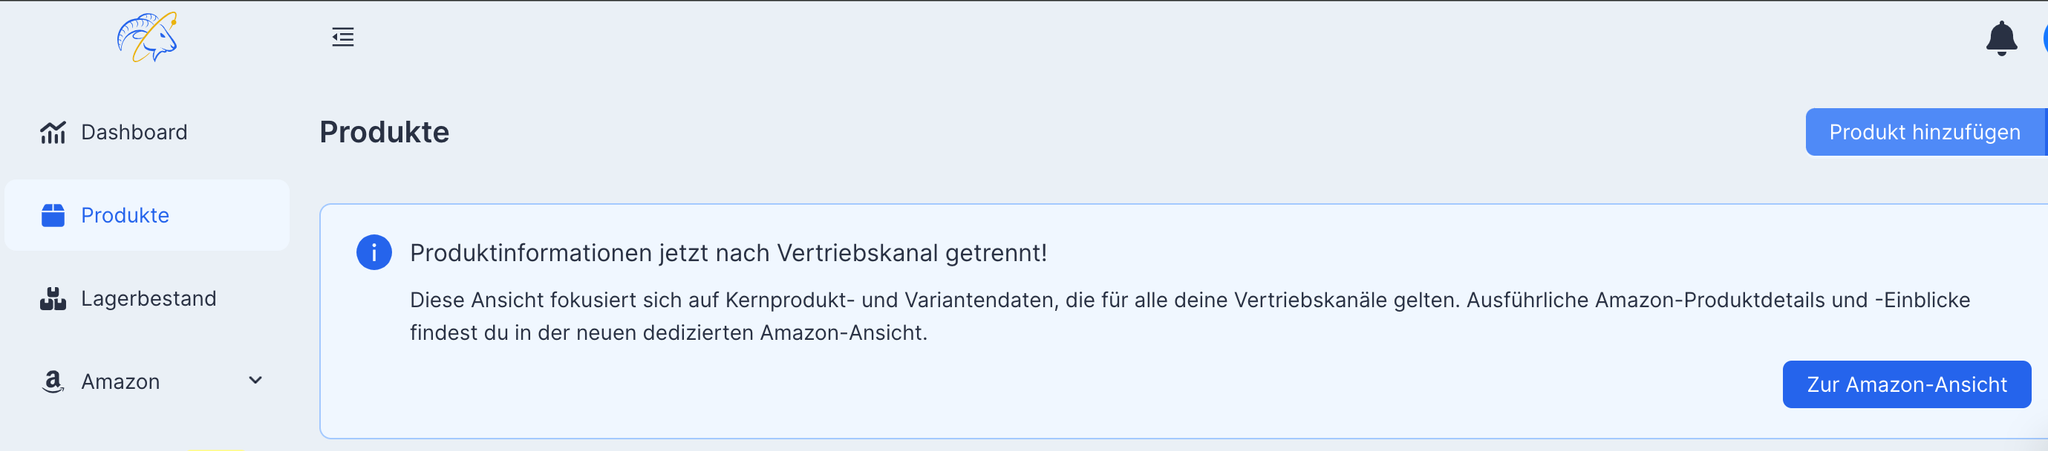This screenshot has height=451, width=2048.
Task: Click the Produkt hinzufügen button
Action: tap(1926, 132)
